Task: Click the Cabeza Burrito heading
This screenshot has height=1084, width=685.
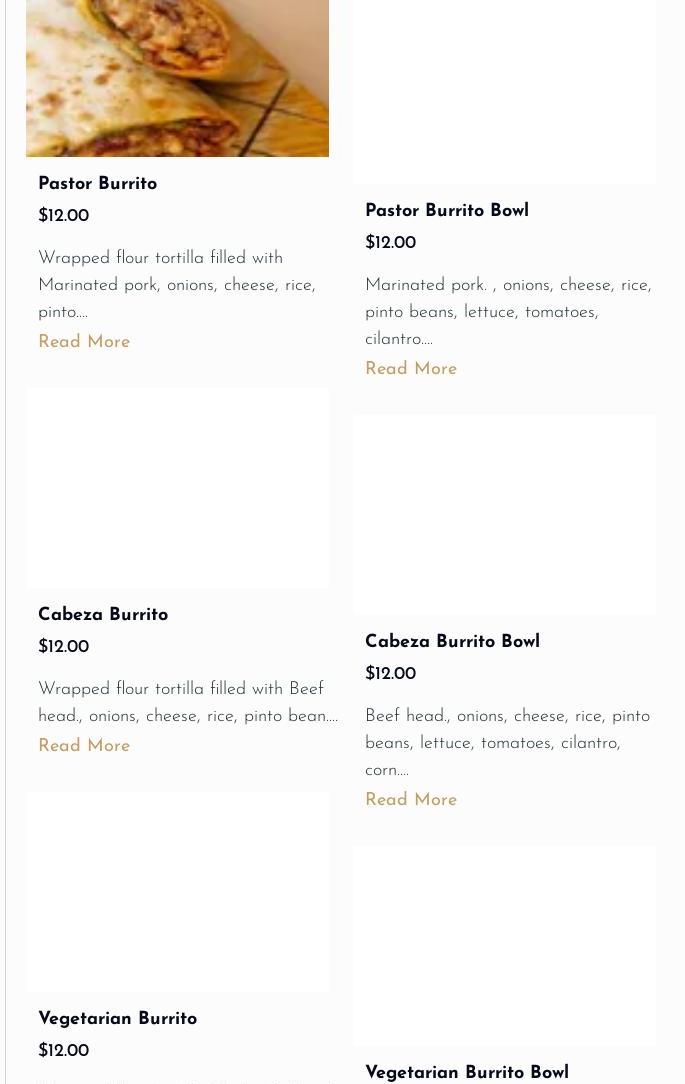Action: pos(103,615)
